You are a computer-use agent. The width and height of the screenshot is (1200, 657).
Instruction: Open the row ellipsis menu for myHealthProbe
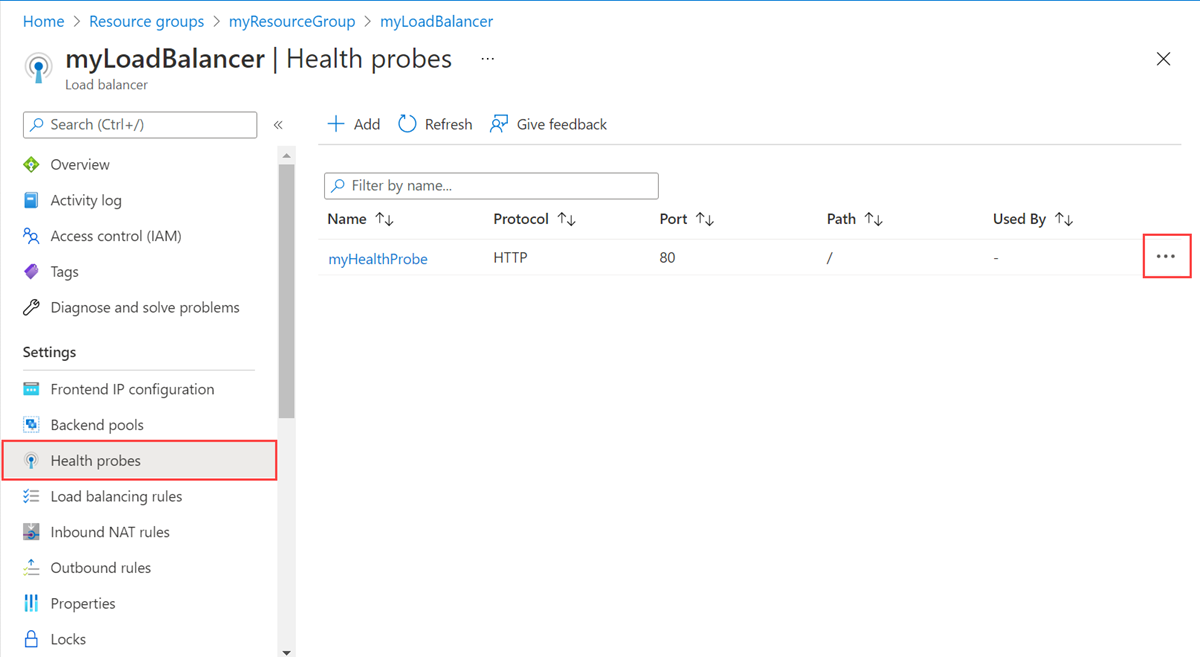pos(1166,256)
